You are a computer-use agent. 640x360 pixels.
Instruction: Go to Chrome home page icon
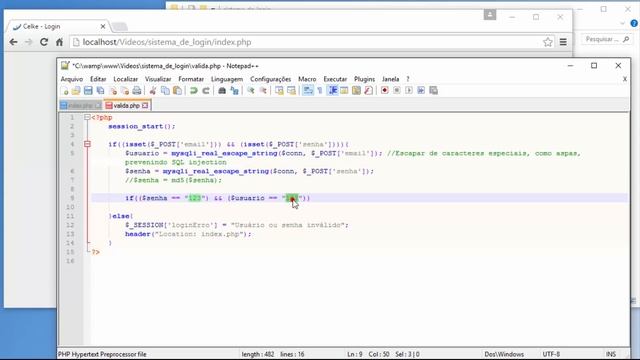click(x=60, y=42)
